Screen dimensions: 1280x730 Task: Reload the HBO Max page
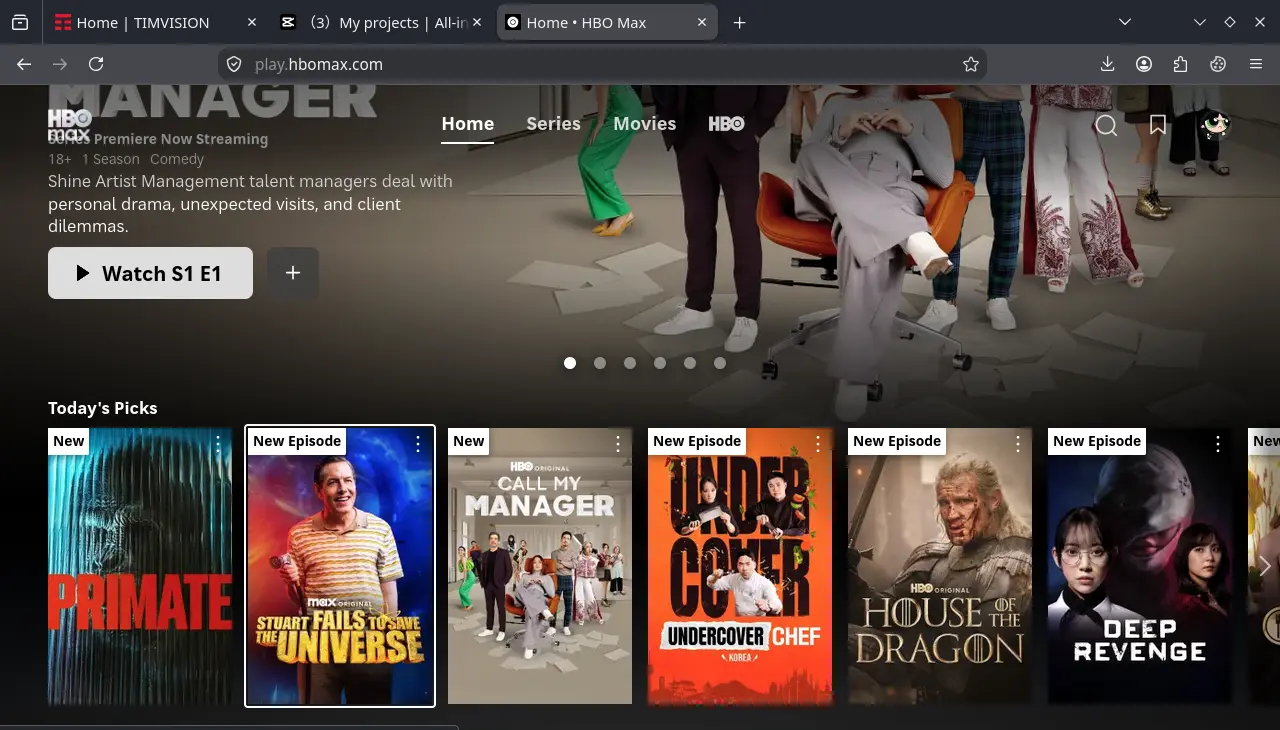tap(96, 64)
